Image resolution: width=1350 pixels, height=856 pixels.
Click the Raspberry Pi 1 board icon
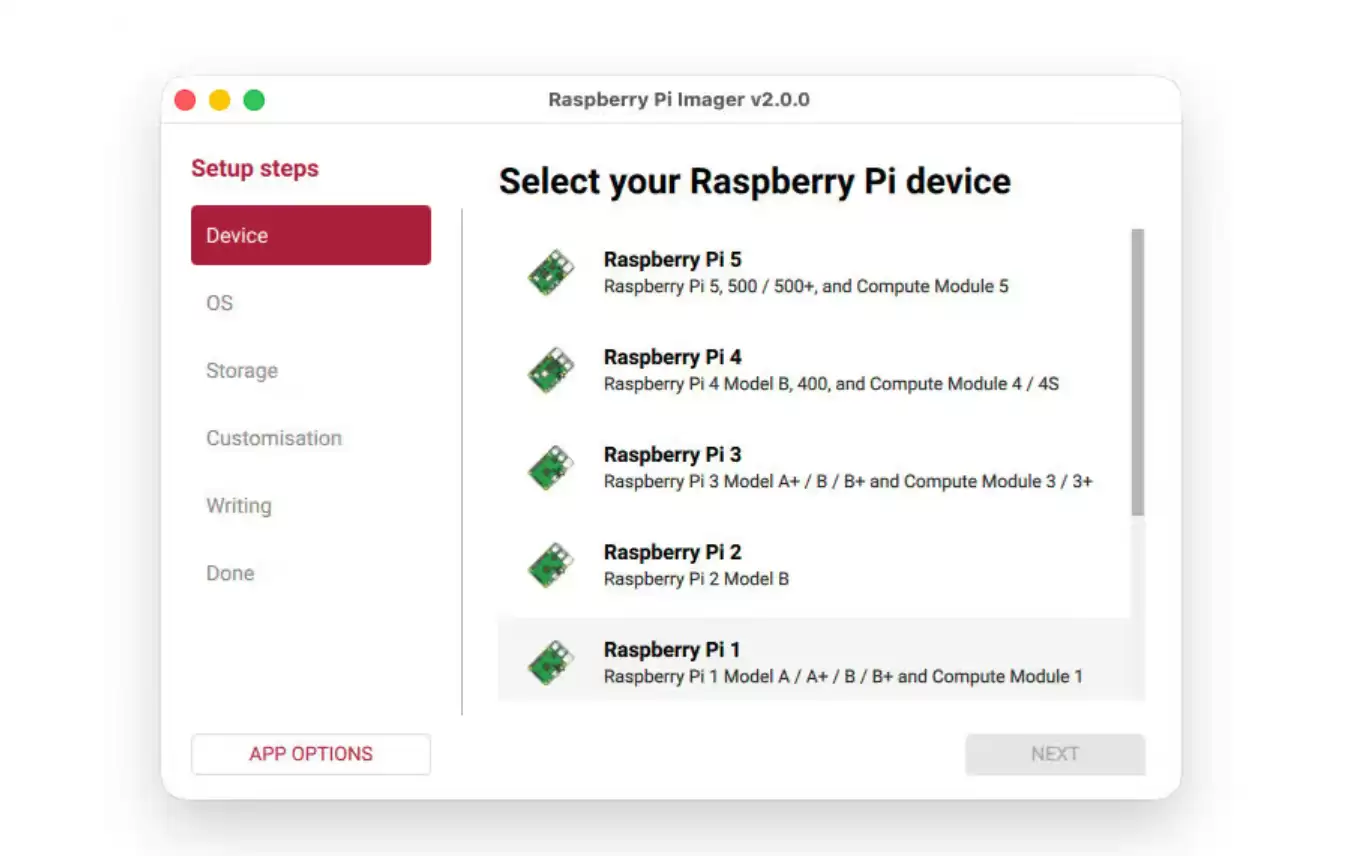pos(551,661)
